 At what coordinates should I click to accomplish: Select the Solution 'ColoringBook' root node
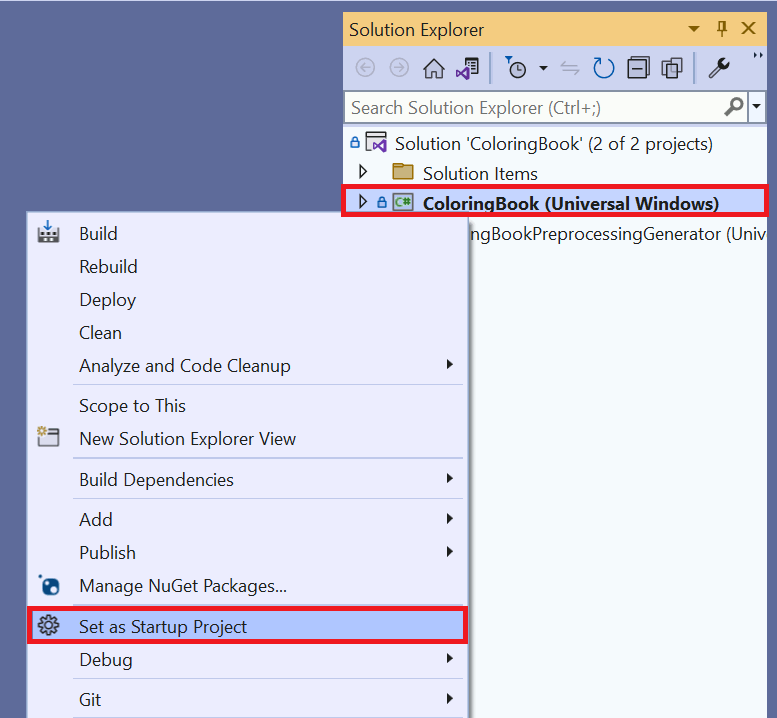click(553, 144)
